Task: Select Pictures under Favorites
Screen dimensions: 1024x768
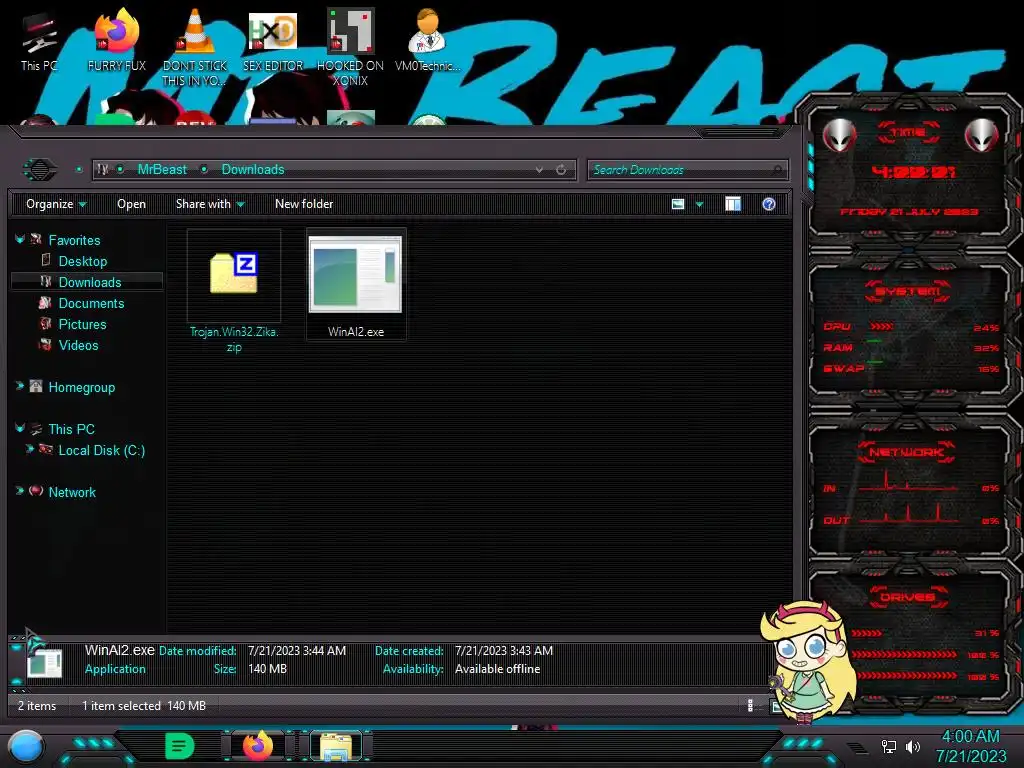Action: pyautogui.click(x=82, y=324)
